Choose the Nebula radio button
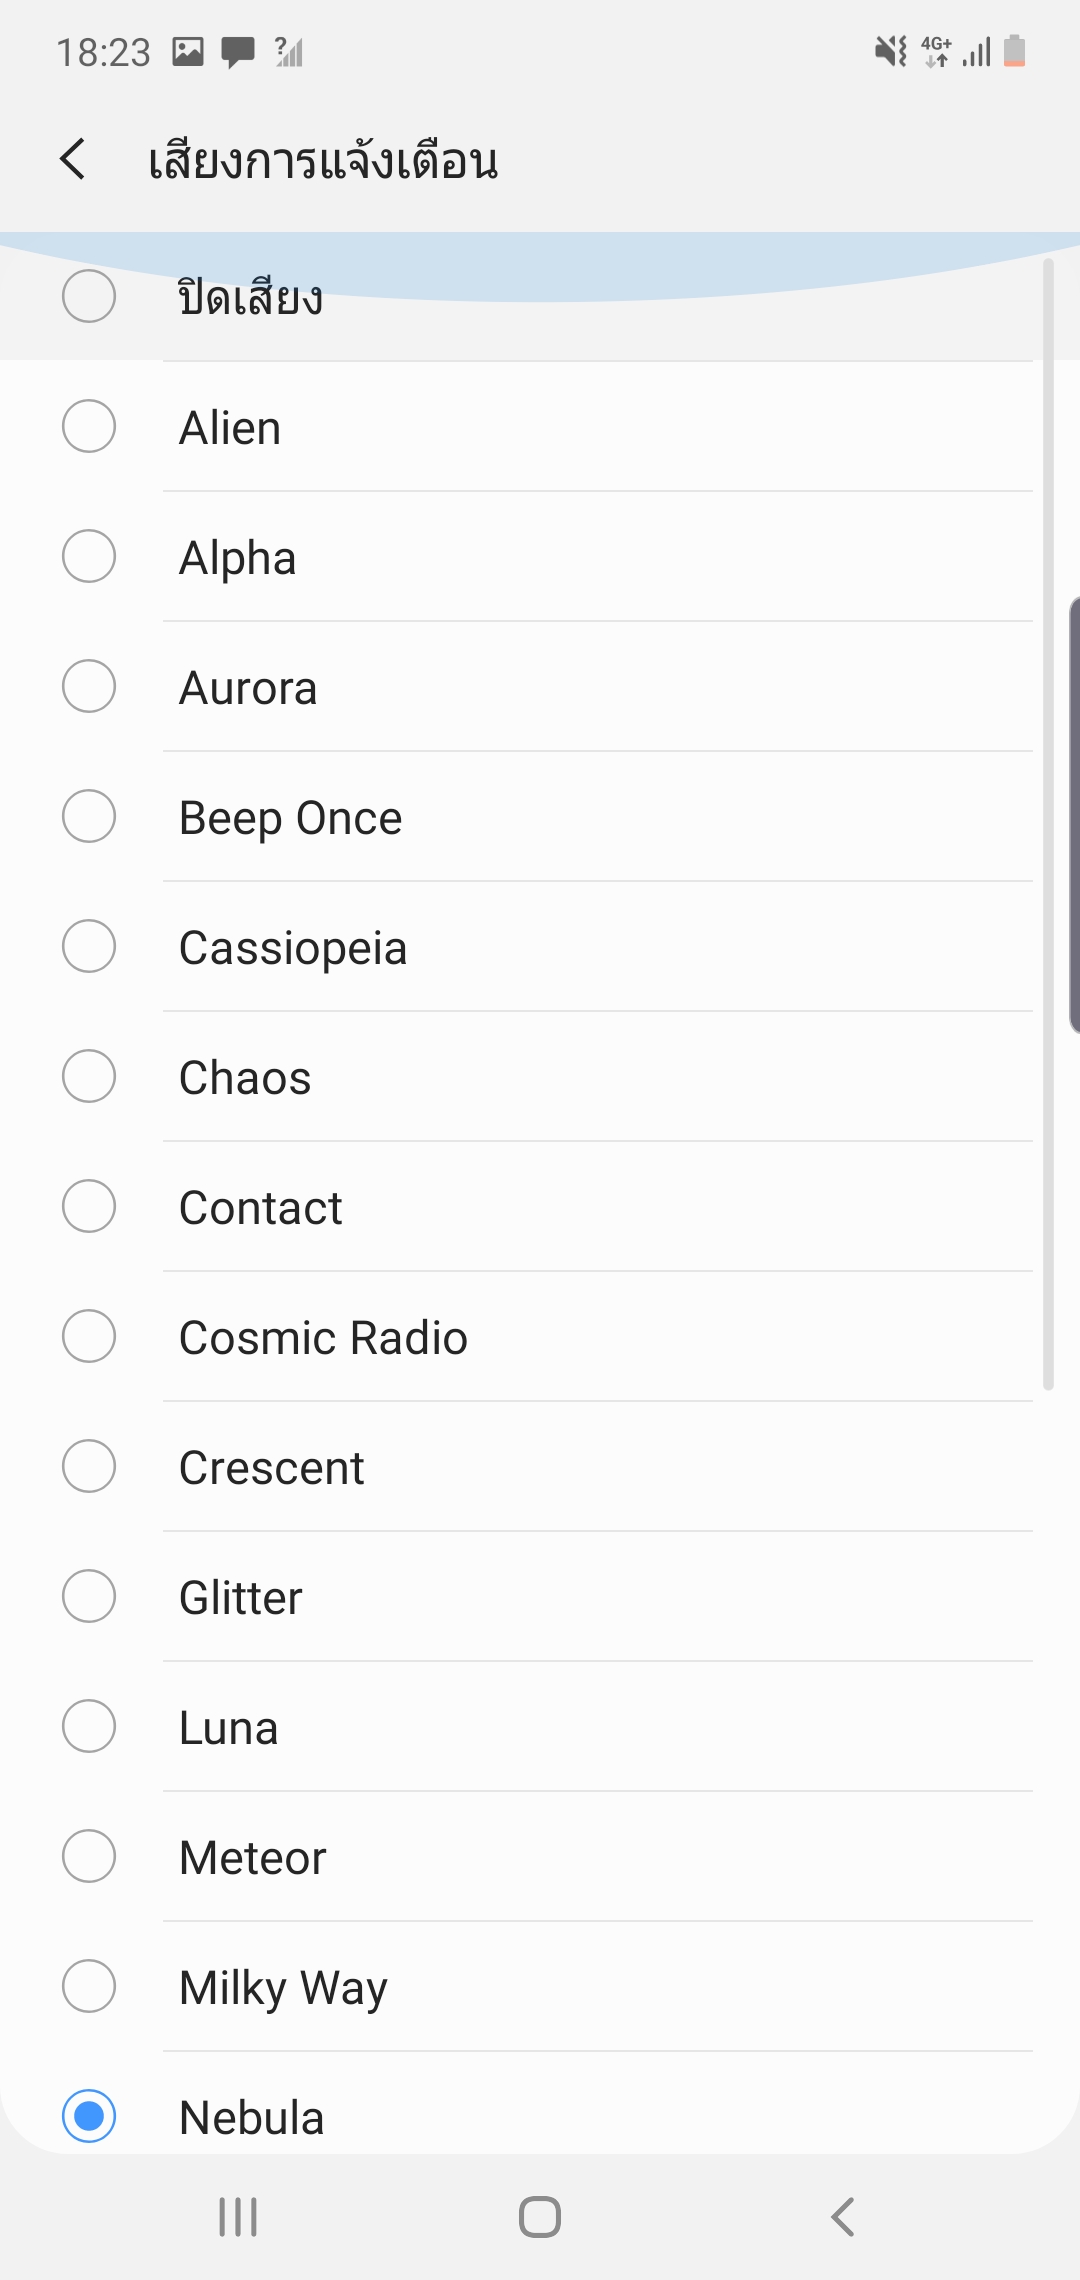The width and height of the screenshot is (1080, 2280). click(89, 2115)
